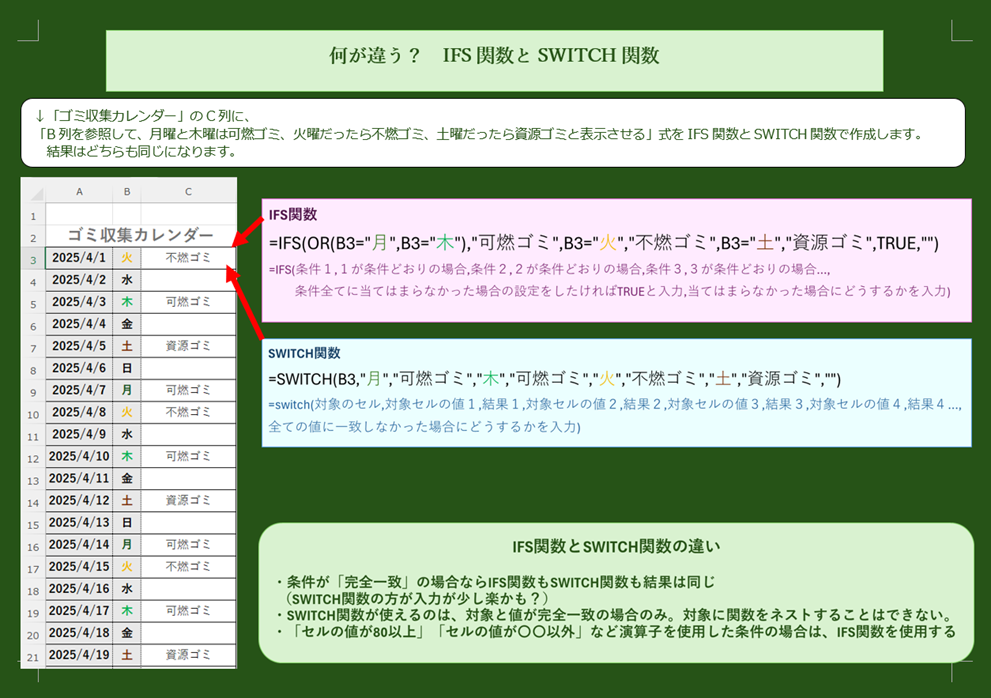
Task: Select the 火 day cell in row 3
Action: 127,257
